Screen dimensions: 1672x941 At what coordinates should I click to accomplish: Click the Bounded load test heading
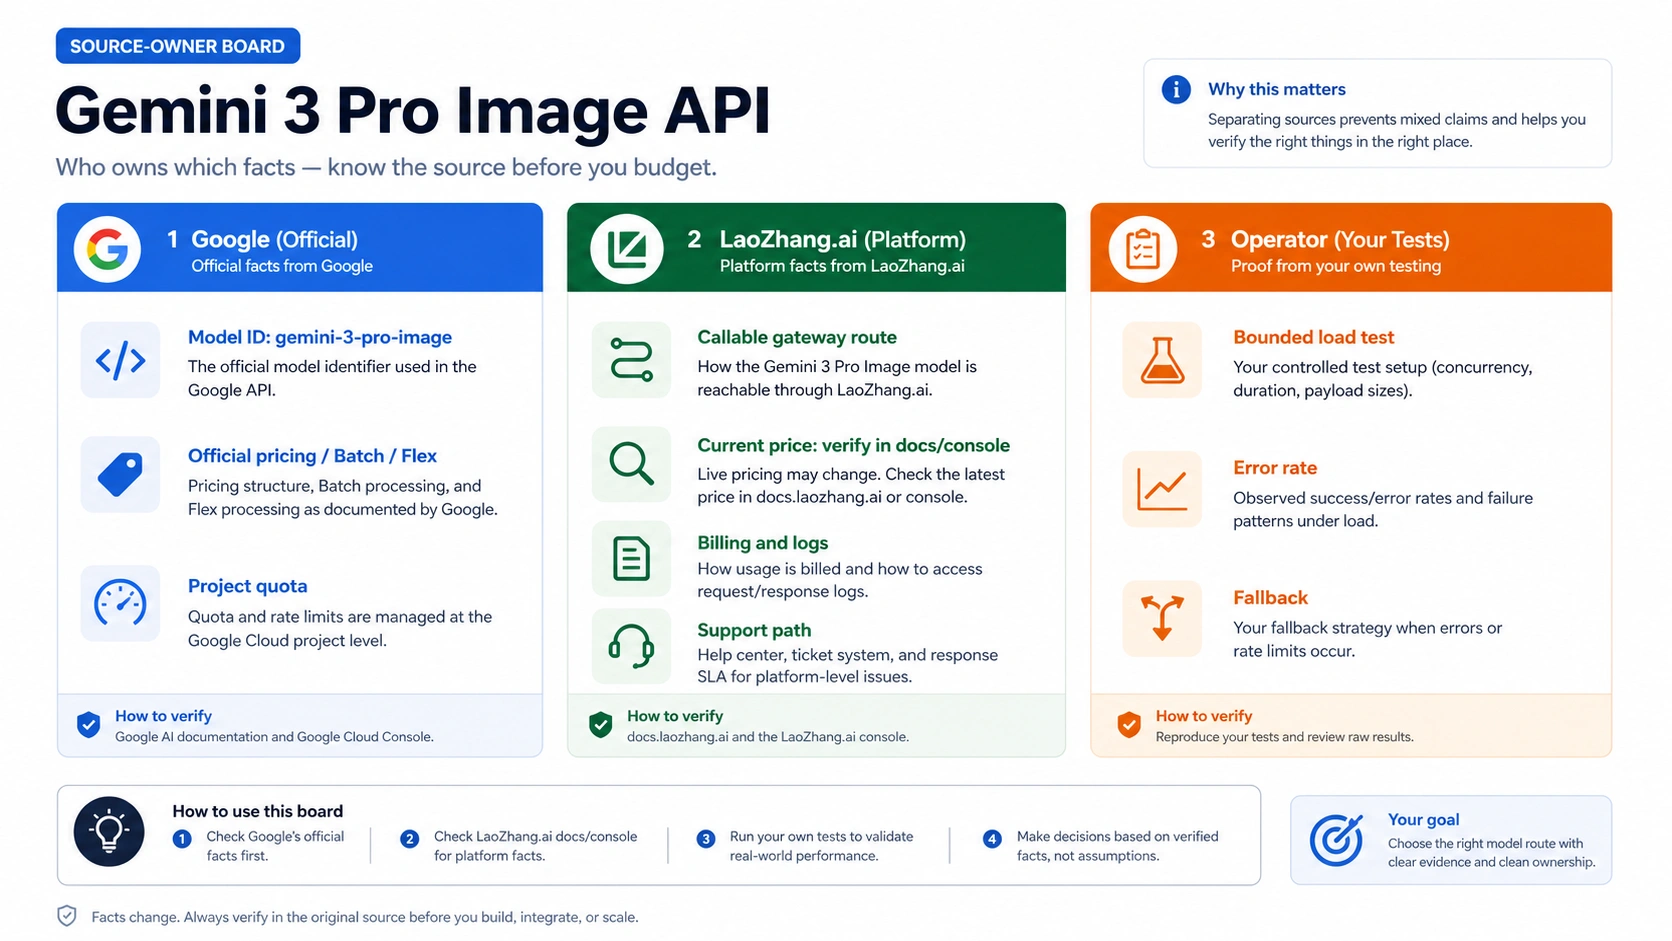[1313, 337]
